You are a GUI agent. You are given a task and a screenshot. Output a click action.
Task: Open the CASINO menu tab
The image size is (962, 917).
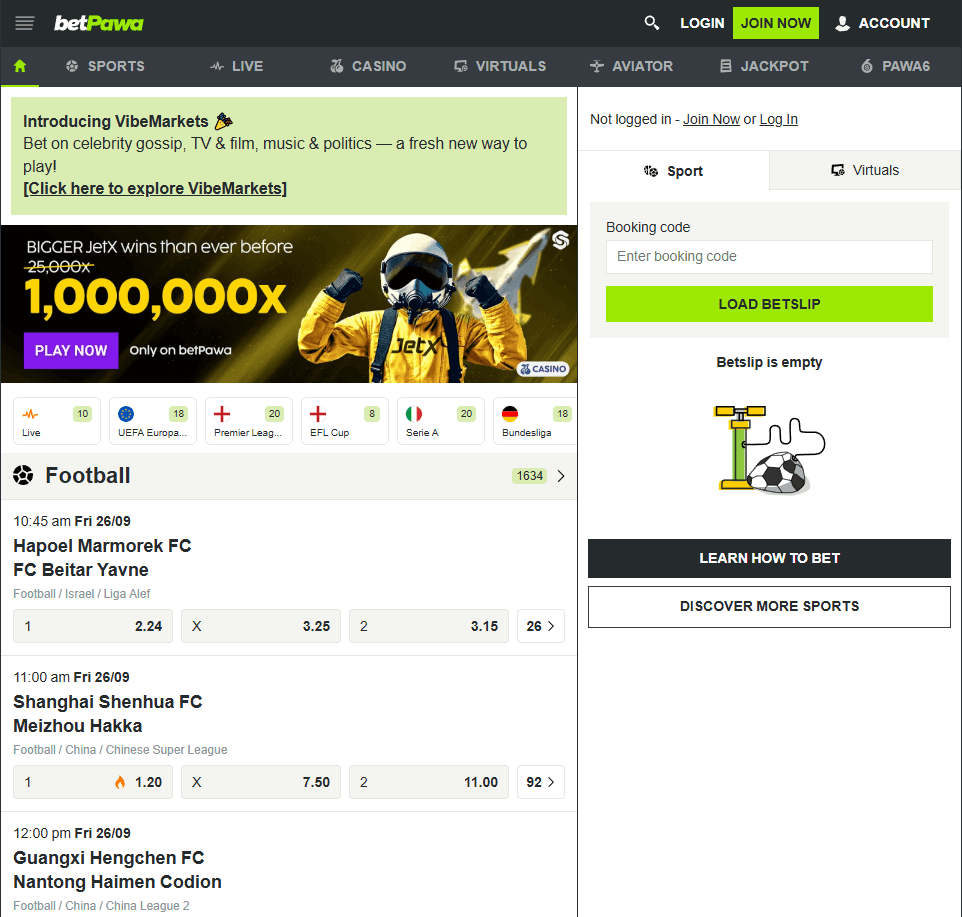pyautogui.click(x=368, y=66)
